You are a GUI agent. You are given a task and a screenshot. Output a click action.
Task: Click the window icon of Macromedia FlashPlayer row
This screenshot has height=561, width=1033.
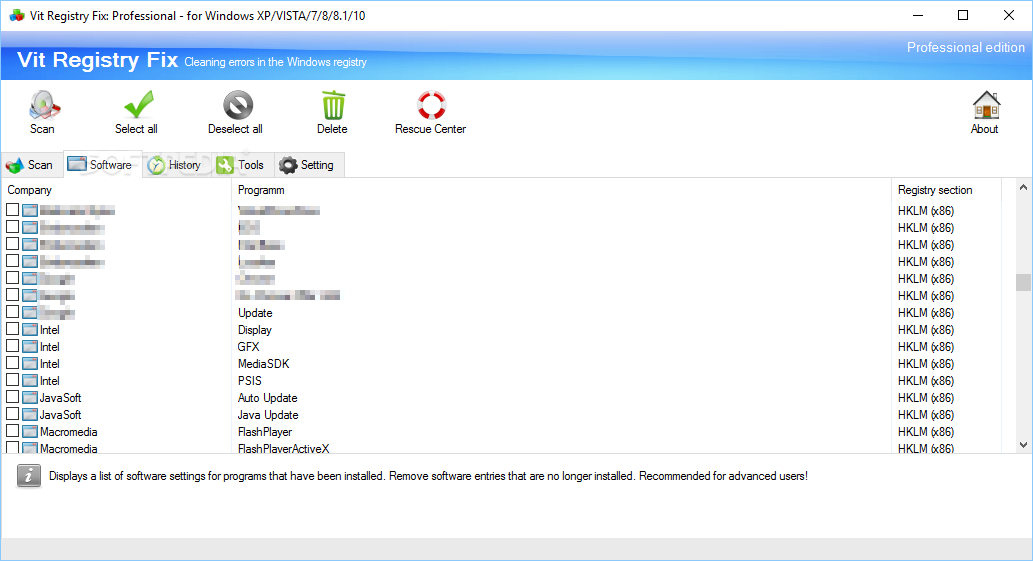click(x=30, y=433)
